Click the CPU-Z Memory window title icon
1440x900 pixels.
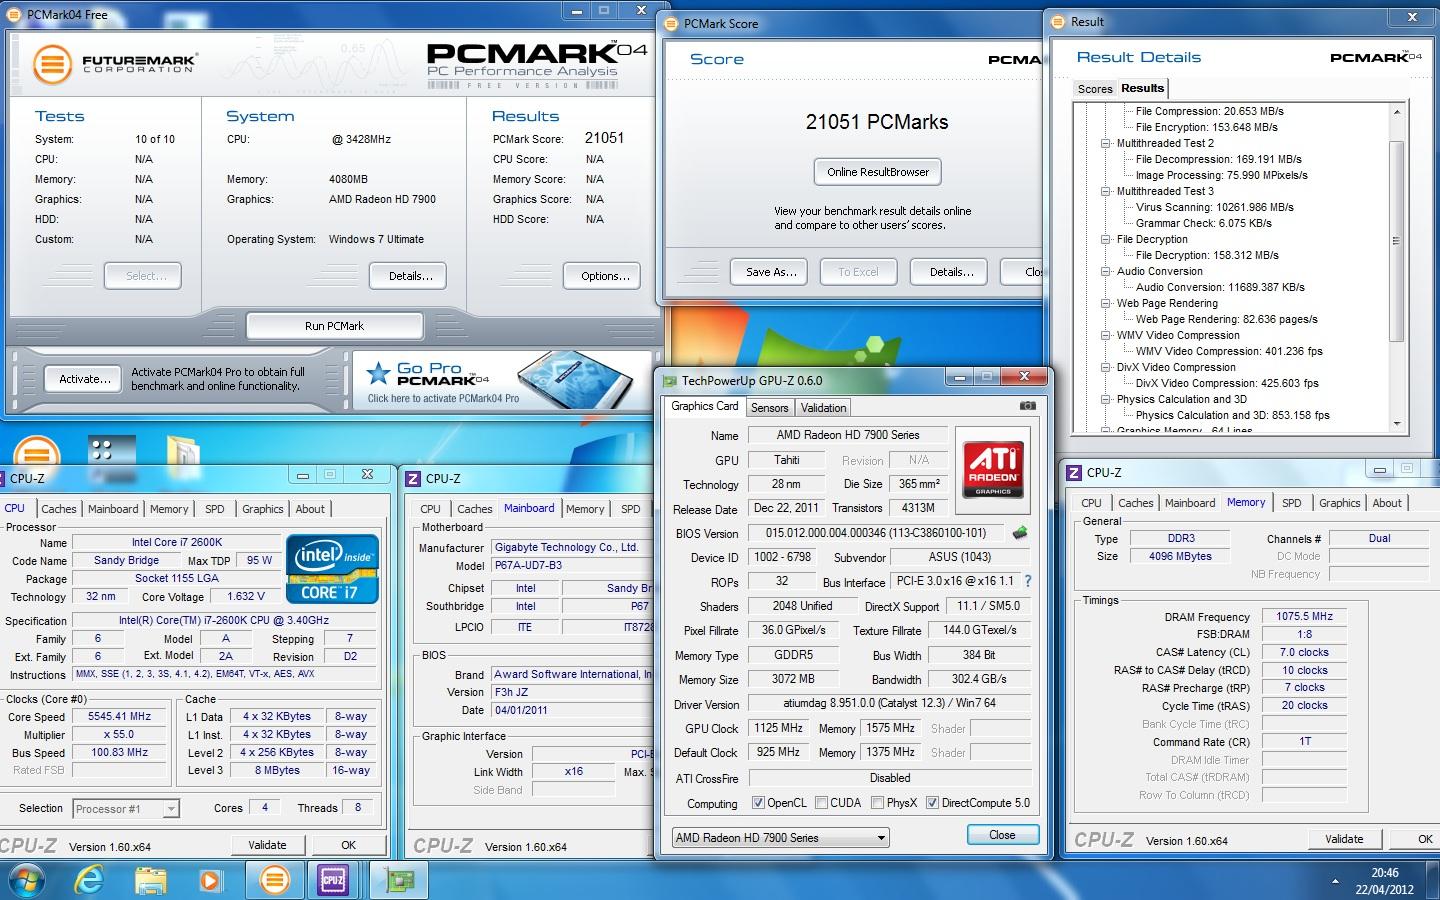(1074, 473)
